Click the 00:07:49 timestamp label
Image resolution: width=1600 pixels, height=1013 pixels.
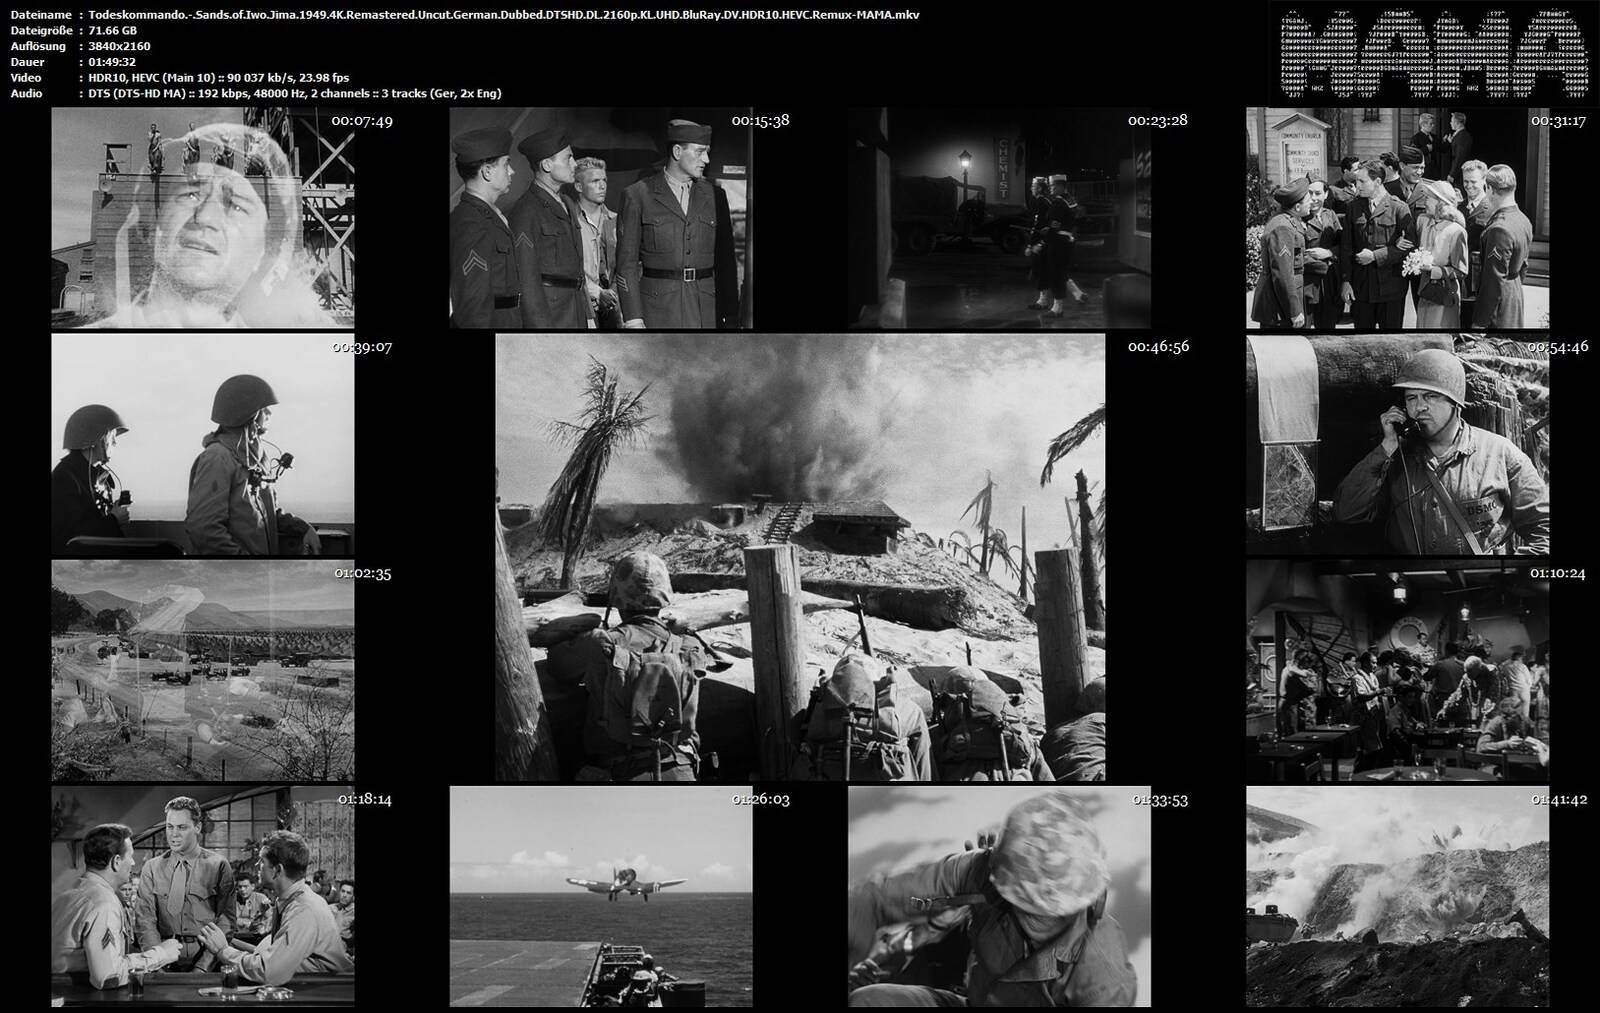[362, 120]
